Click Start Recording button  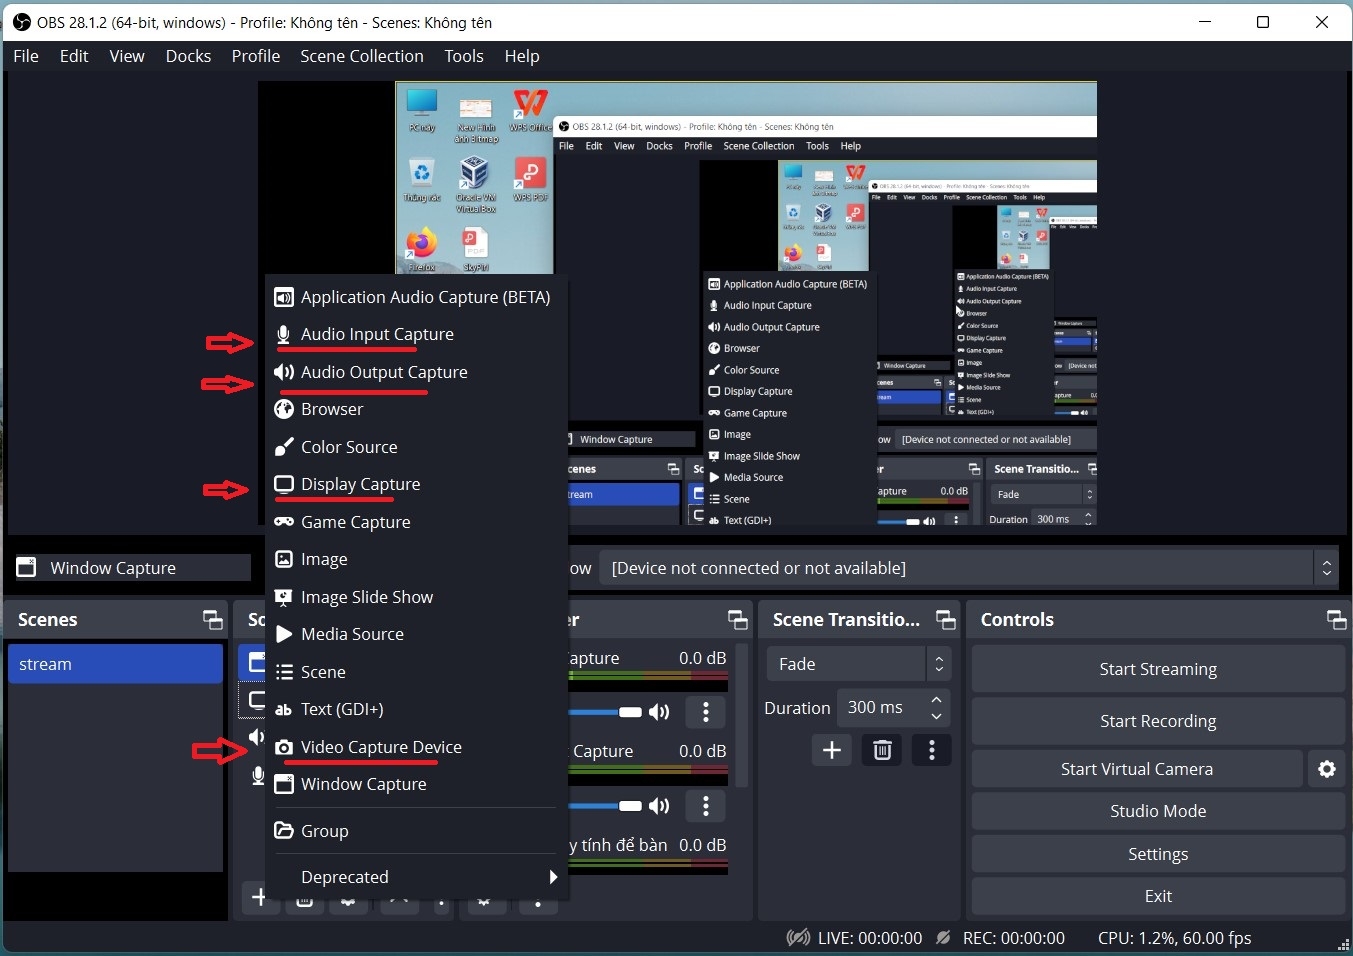pos(1157,721)
